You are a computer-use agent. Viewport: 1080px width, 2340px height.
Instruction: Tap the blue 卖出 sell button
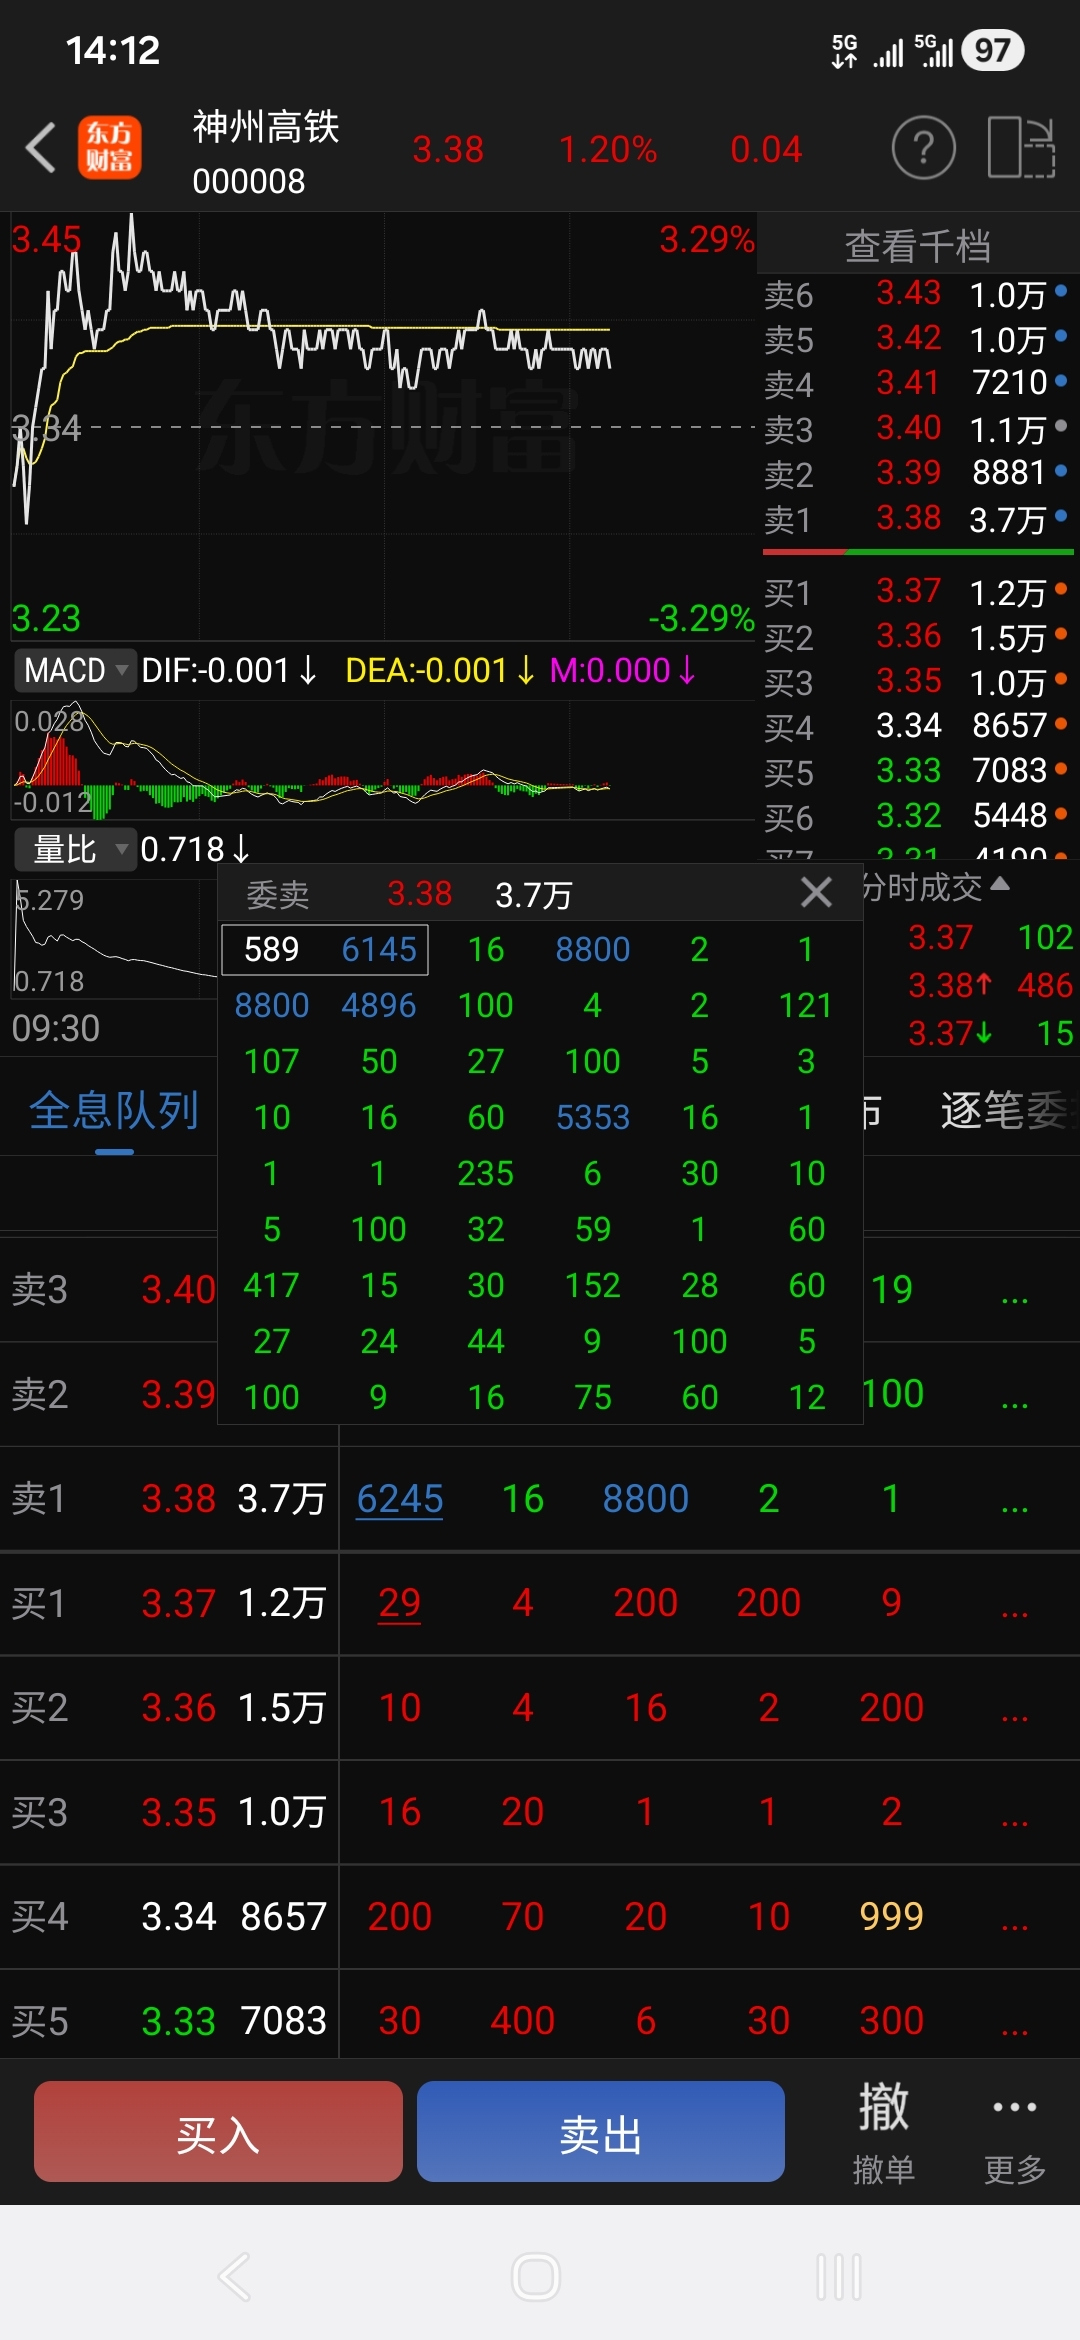pos(600,2131)
